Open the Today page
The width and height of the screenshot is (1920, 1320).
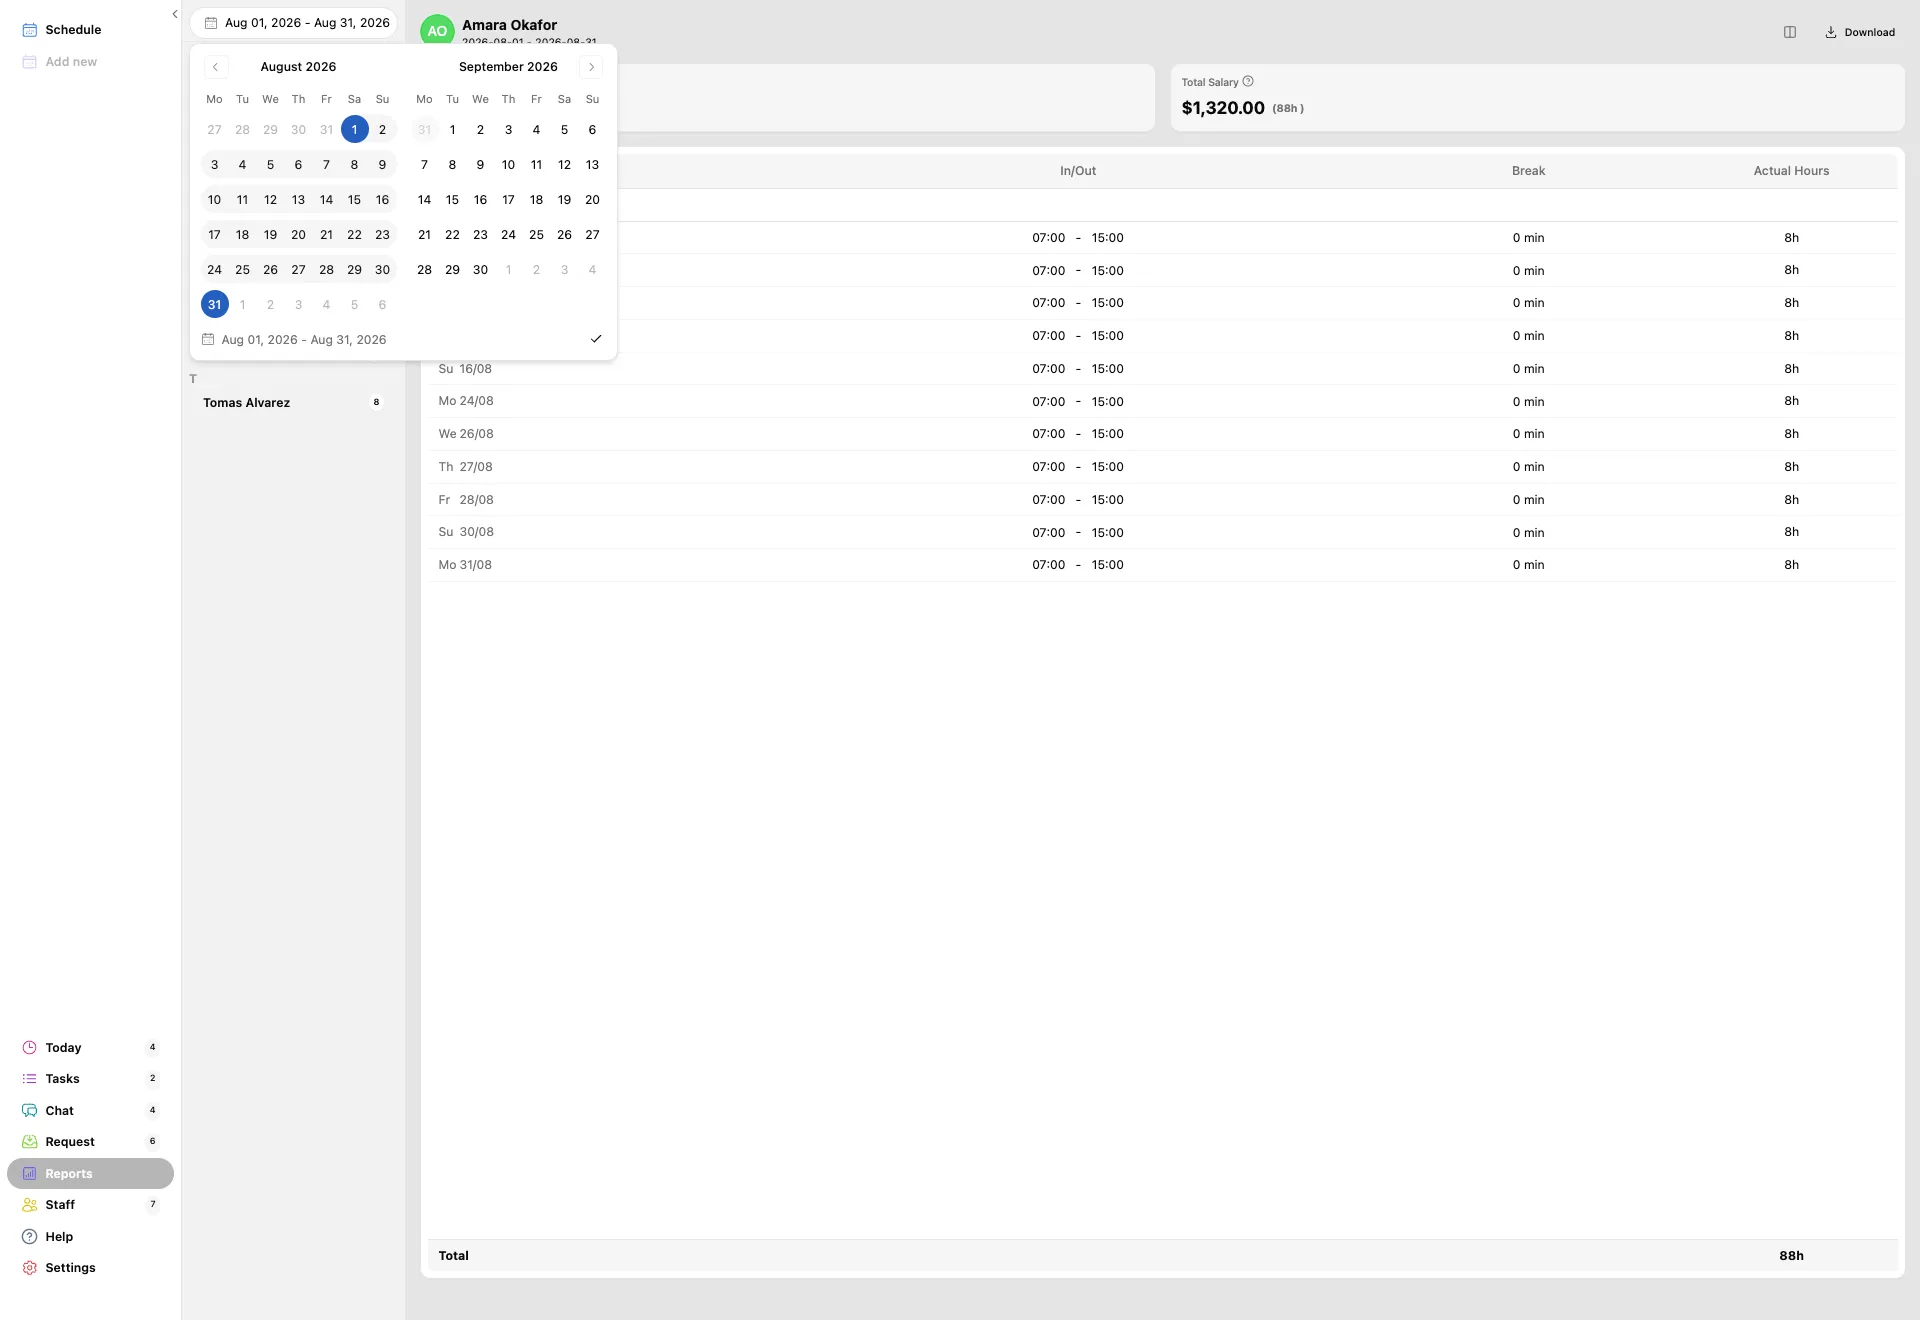[90, 1048]
